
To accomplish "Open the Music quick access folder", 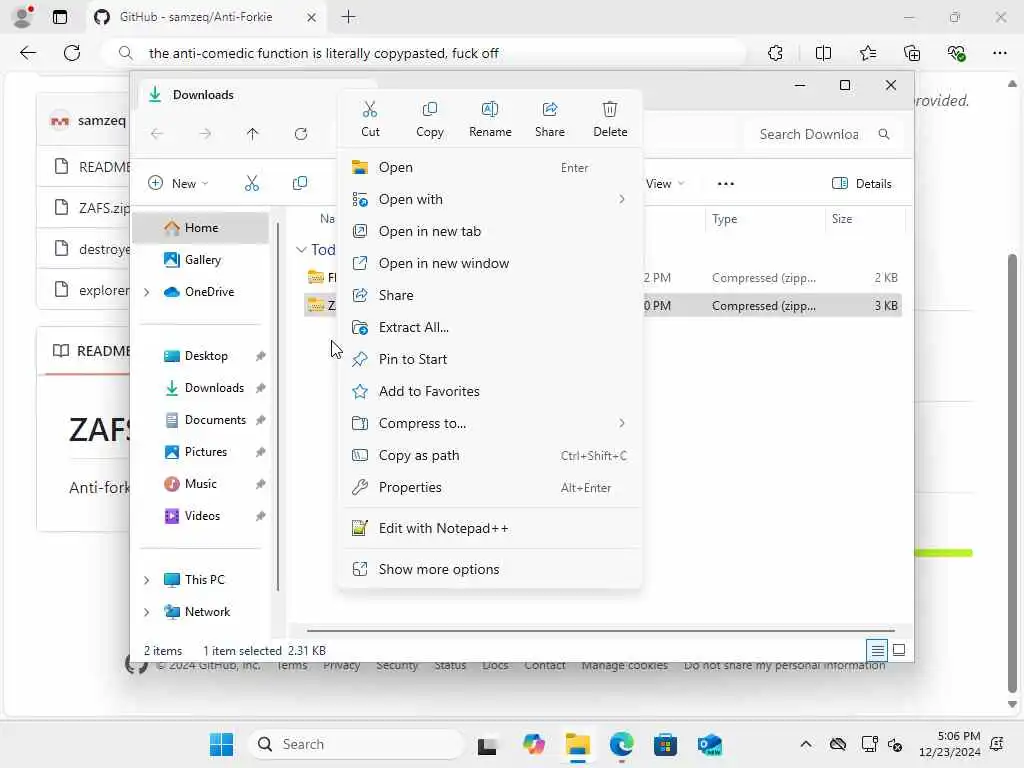I will coord(200,484).
